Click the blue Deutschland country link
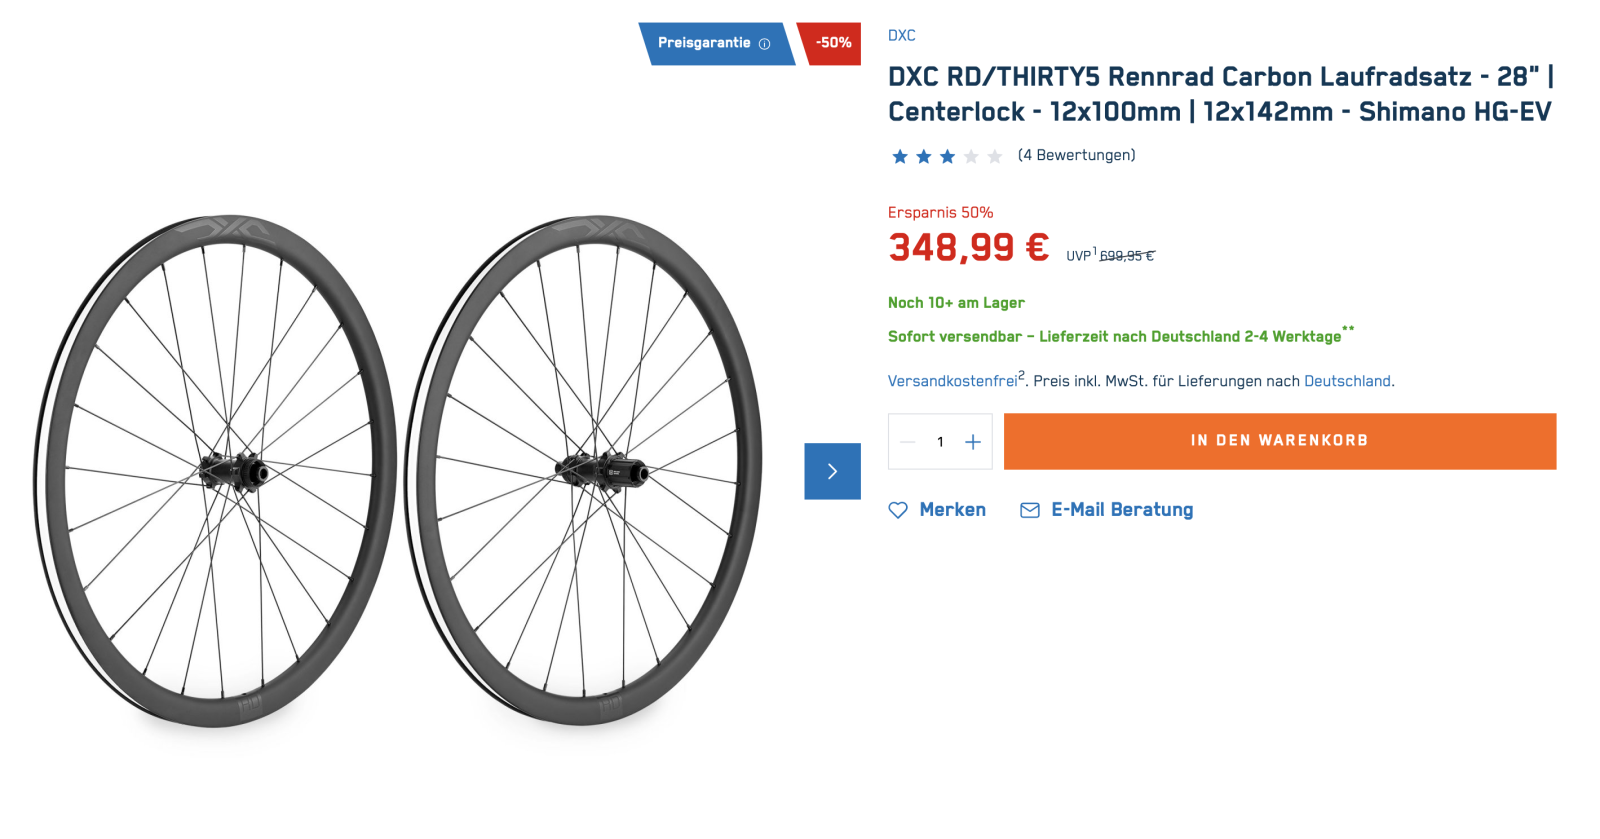The image size is (1600, 839). pyautogui.click(x=1346, y=381)
